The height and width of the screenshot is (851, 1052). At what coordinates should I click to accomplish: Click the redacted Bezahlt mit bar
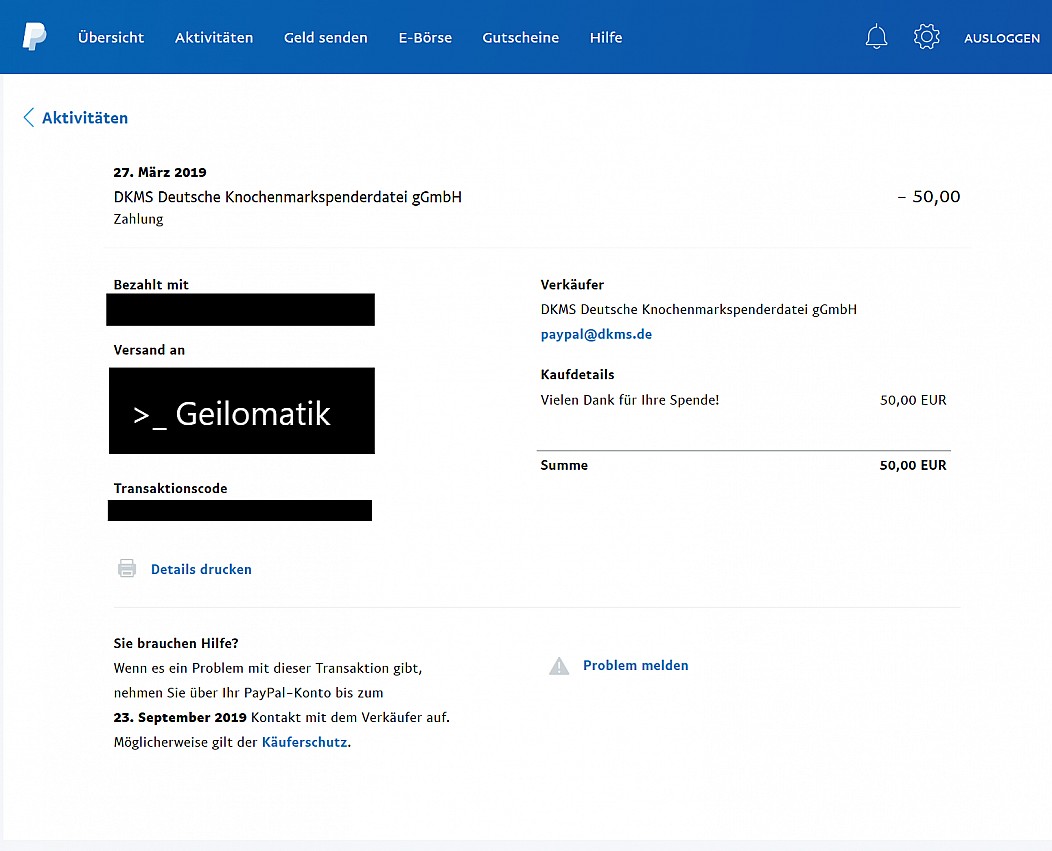[240, 309]
